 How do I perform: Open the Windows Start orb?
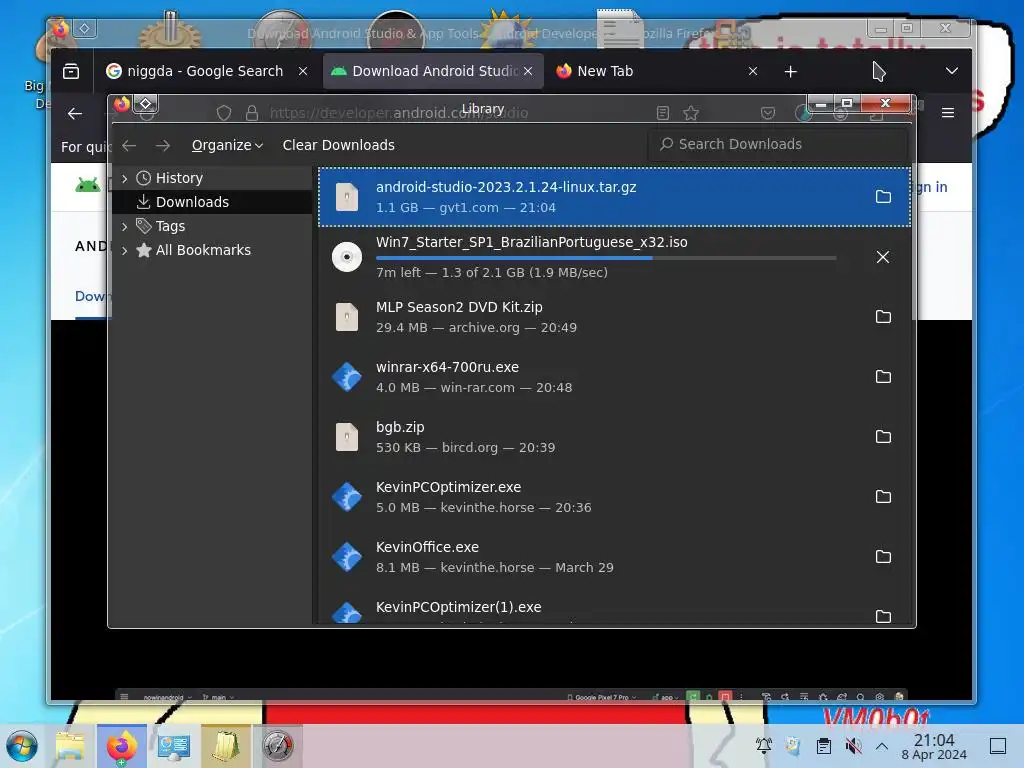coord(22,746)
